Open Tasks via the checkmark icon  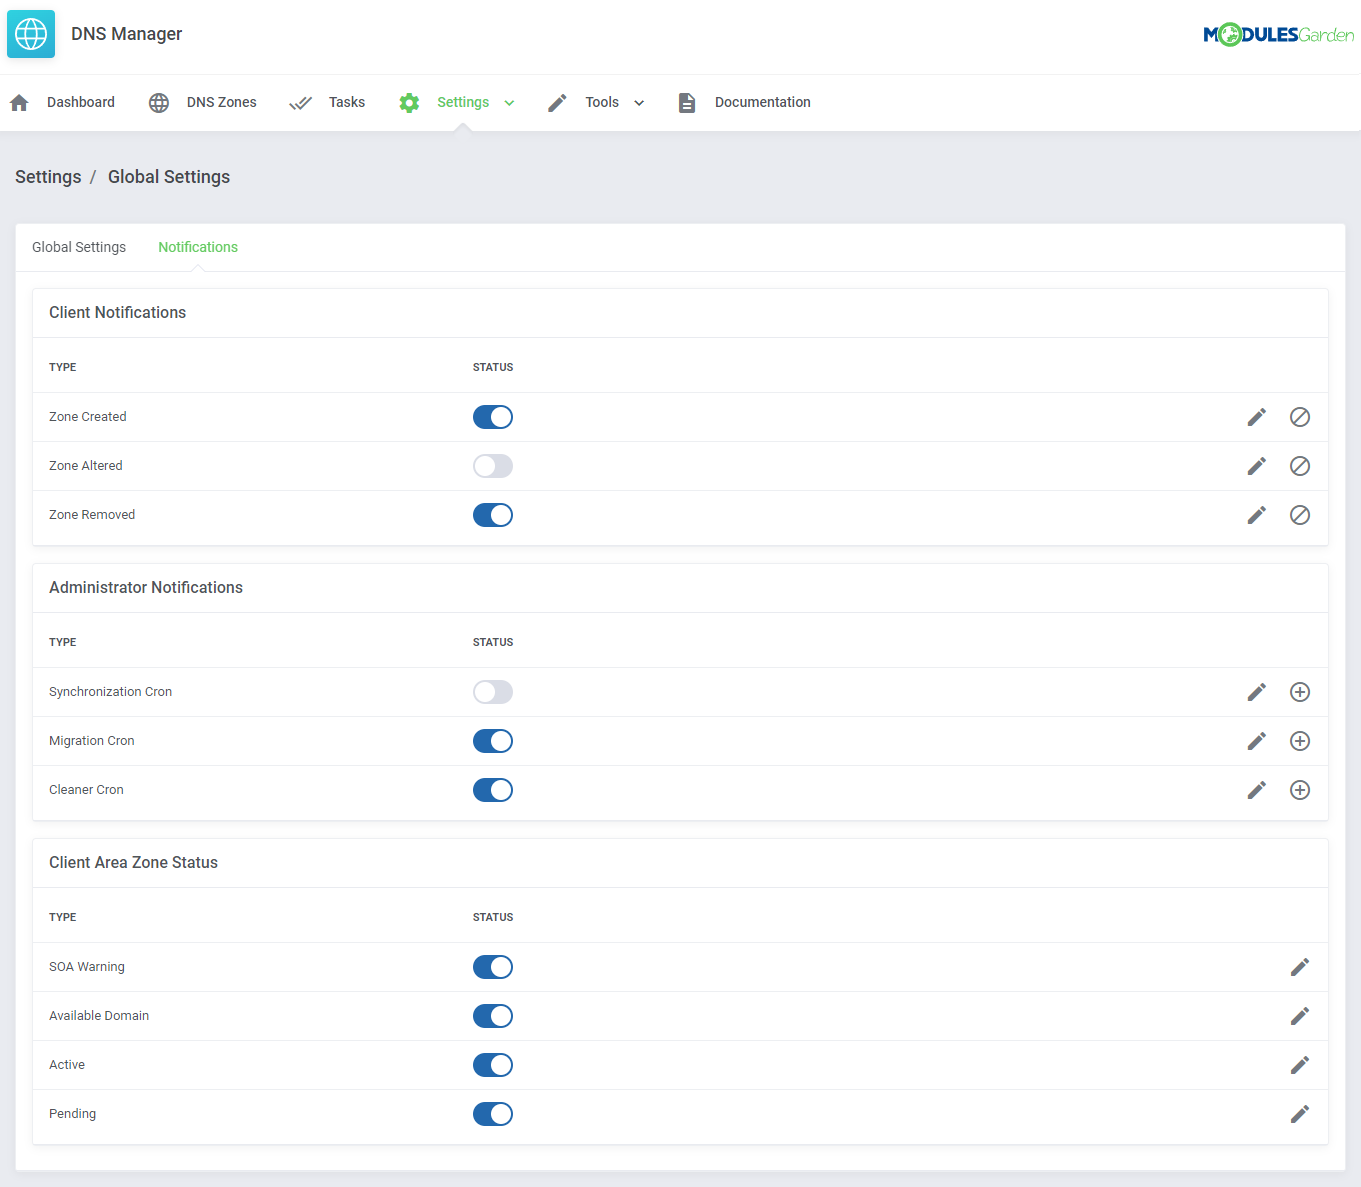click(x=300, y=102)
